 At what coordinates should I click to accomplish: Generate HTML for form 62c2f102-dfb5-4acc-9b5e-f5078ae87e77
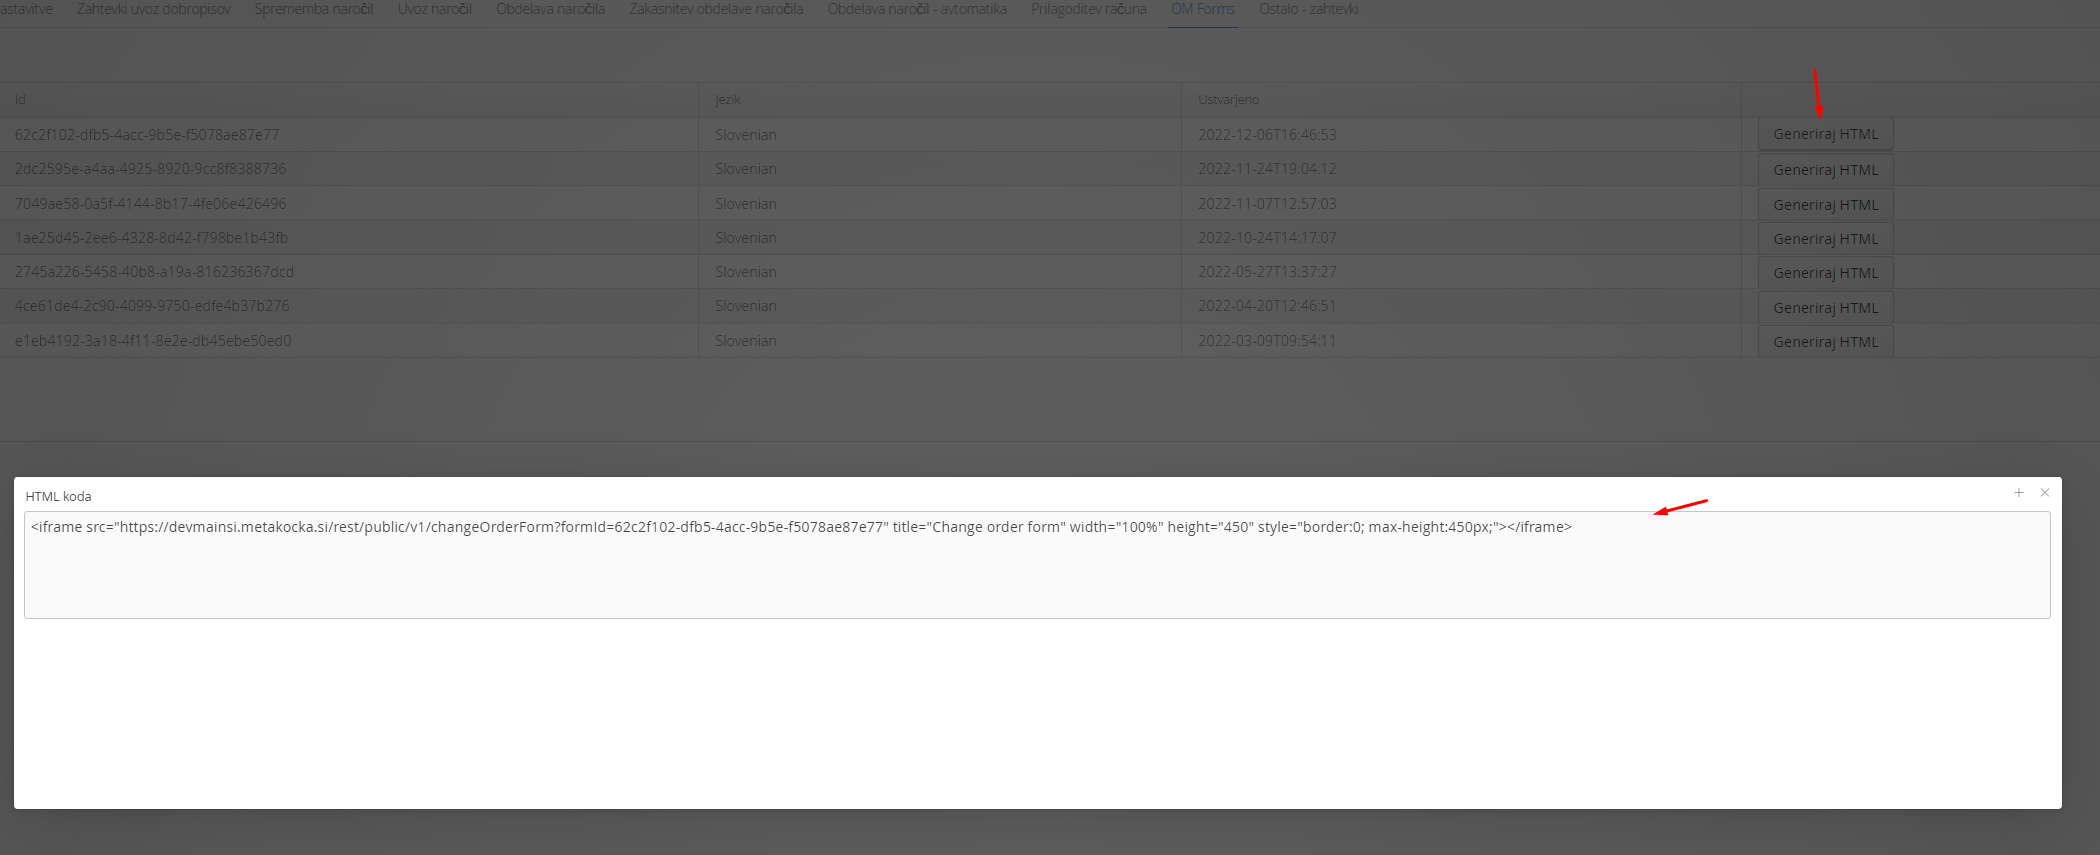tap(1826, 134)
